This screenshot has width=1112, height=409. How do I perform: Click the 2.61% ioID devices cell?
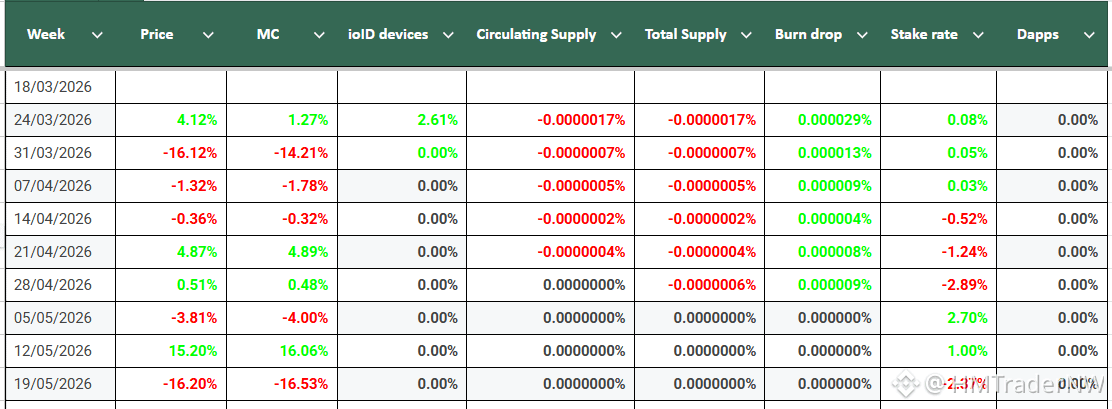point(402,120)
